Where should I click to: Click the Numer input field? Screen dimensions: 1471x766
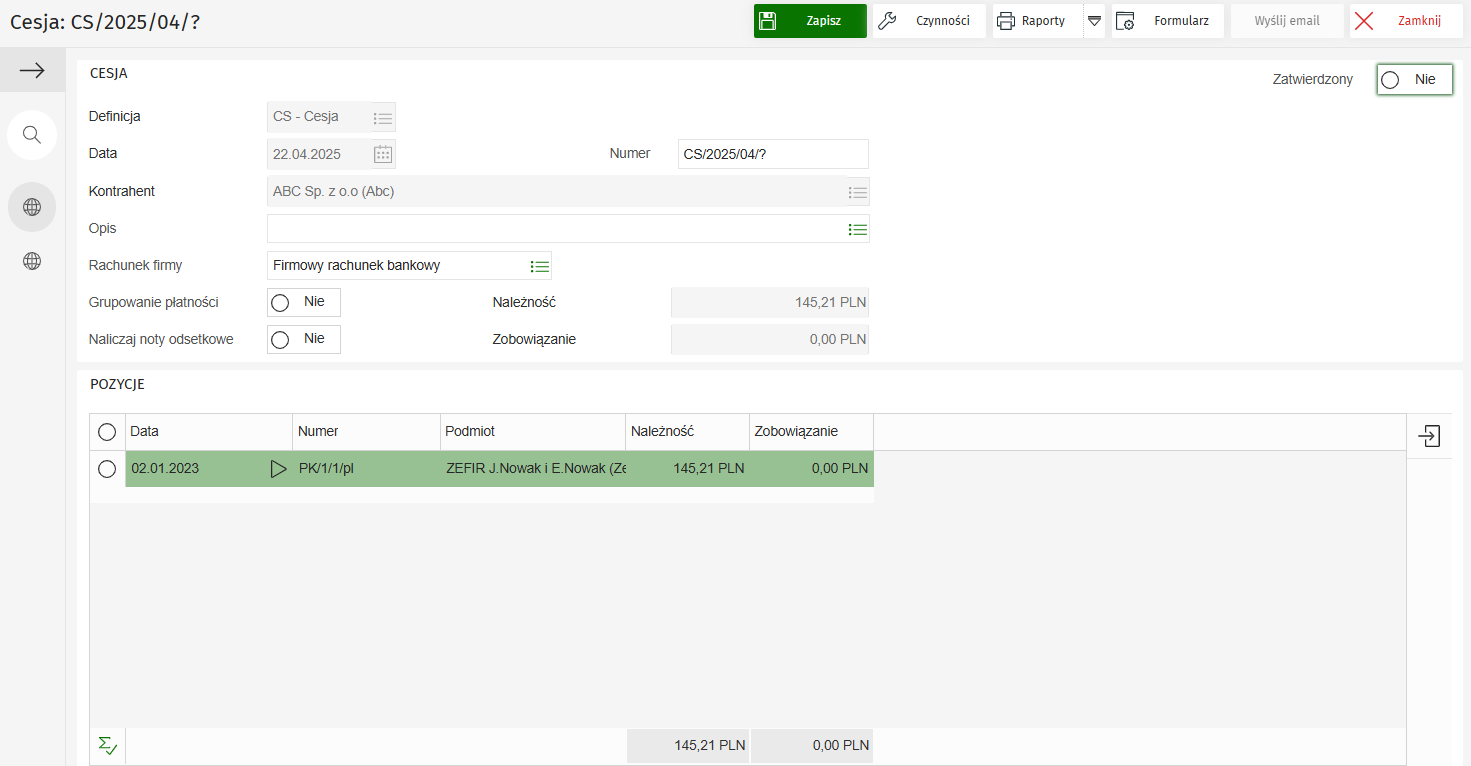(772, 154)
